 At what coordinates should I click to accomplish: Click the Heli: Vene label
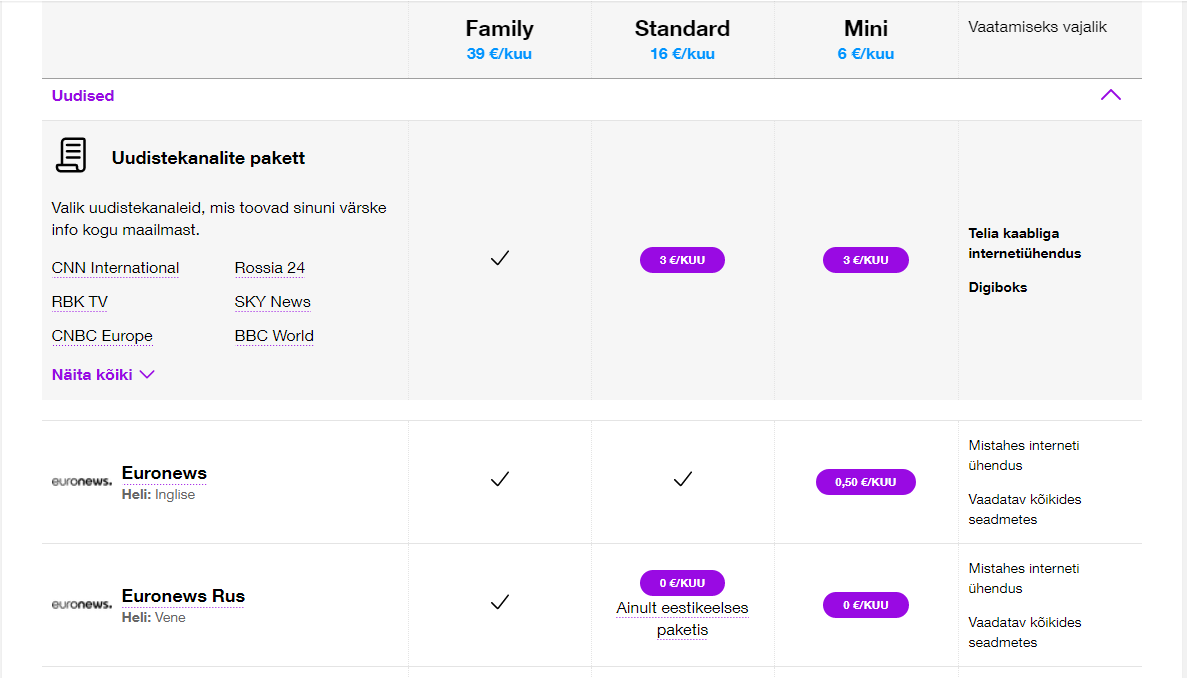point(154,617)
